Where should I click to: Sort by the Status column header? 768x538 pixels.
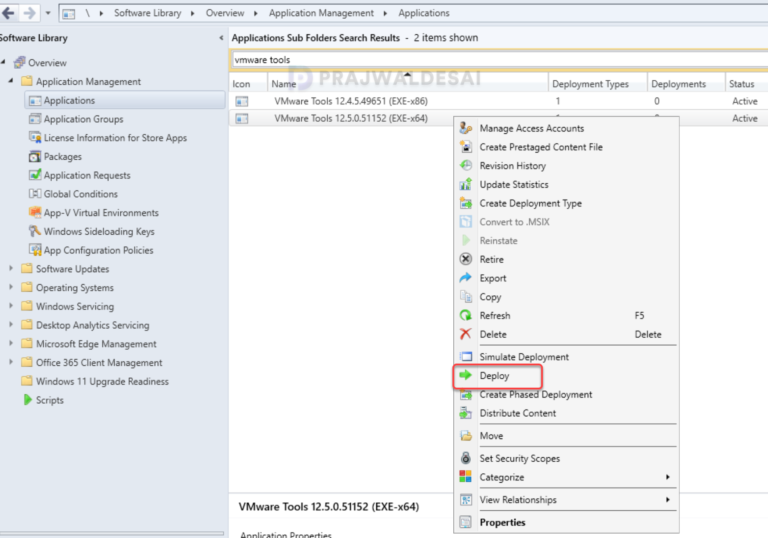click(x=746, y=84)
